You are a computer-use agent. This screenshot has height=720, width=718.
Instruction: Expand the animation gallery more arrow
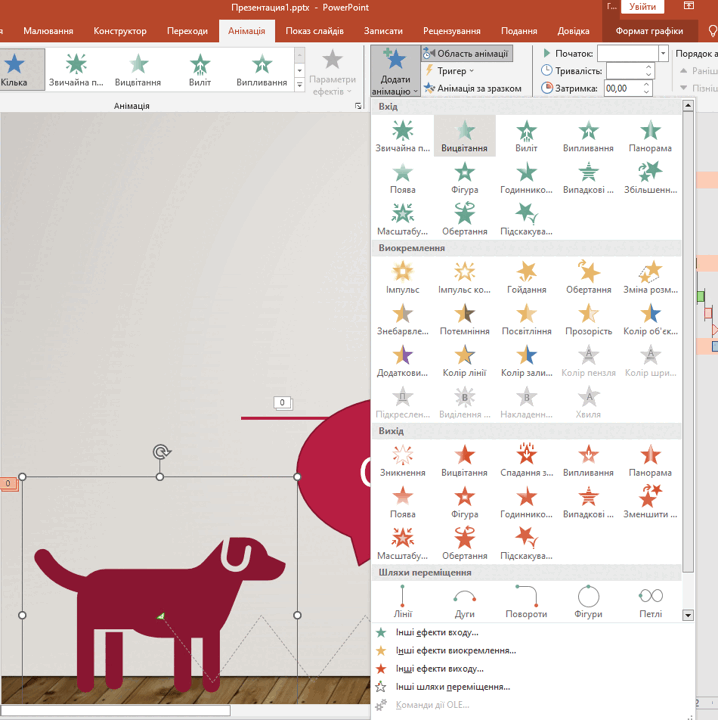point(299,84)
